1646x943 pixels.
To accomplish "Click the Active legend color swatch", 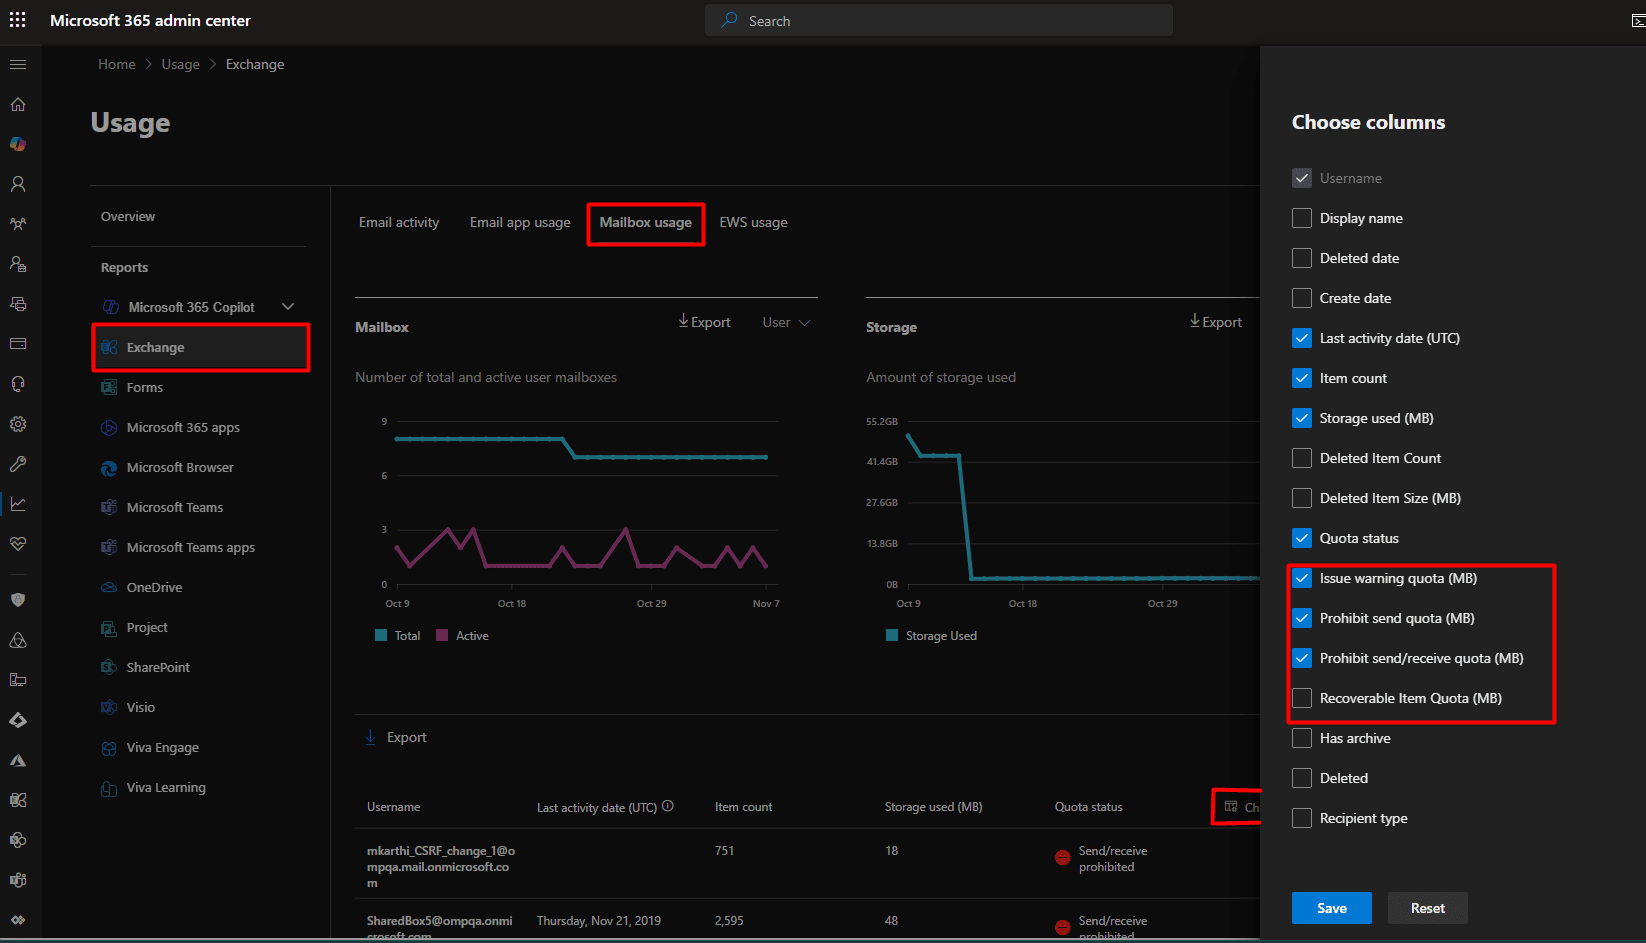I will click(x=442, y=635).
